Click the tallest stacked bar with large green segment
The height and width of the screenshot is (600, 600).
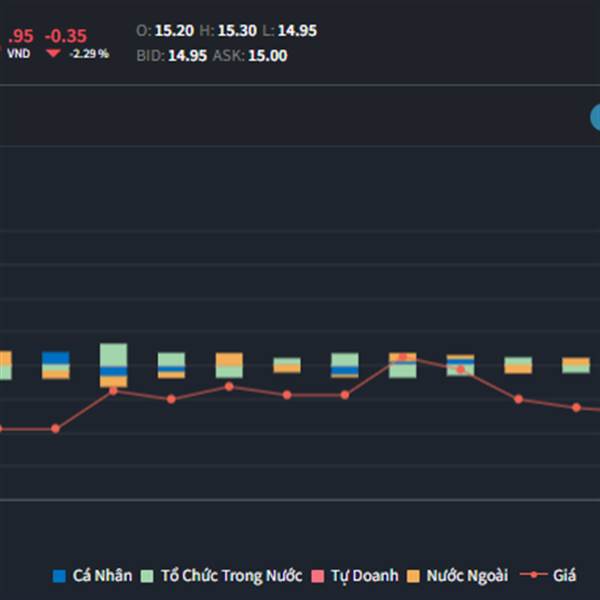[113, 365]
